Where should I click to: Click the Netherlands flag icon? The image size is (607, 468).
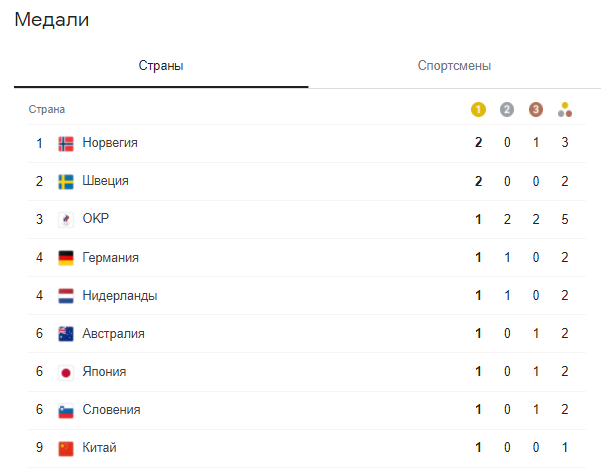click(x=66, y=295)
